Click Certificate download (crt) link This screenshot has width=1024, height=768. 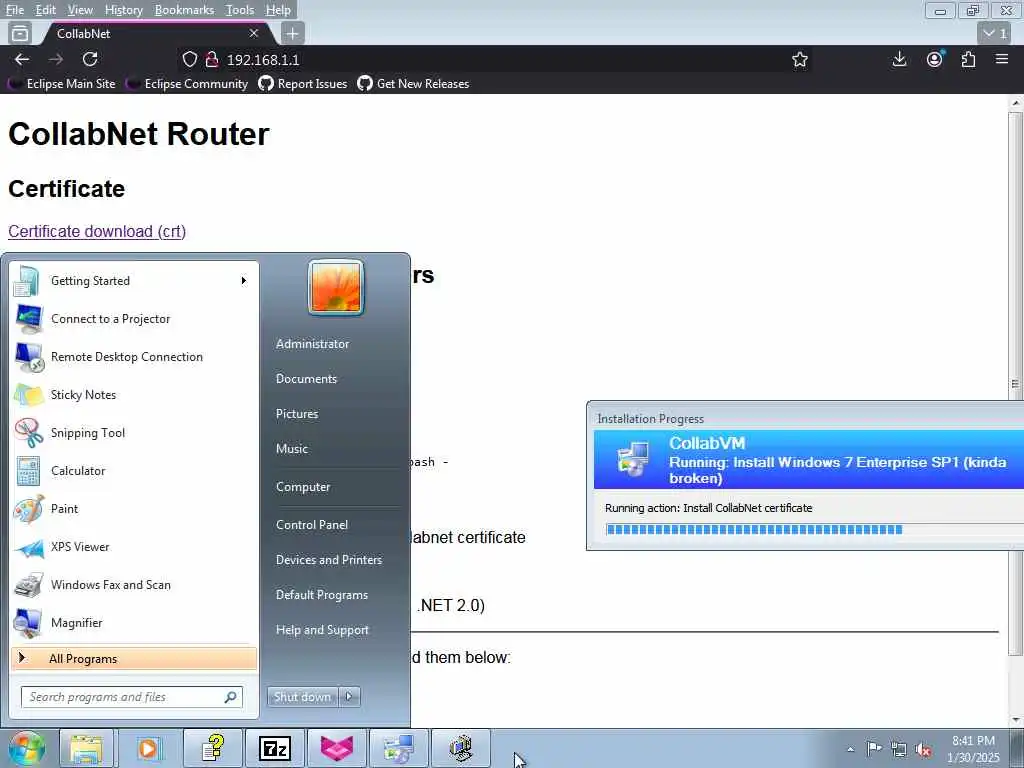[97, 231]
